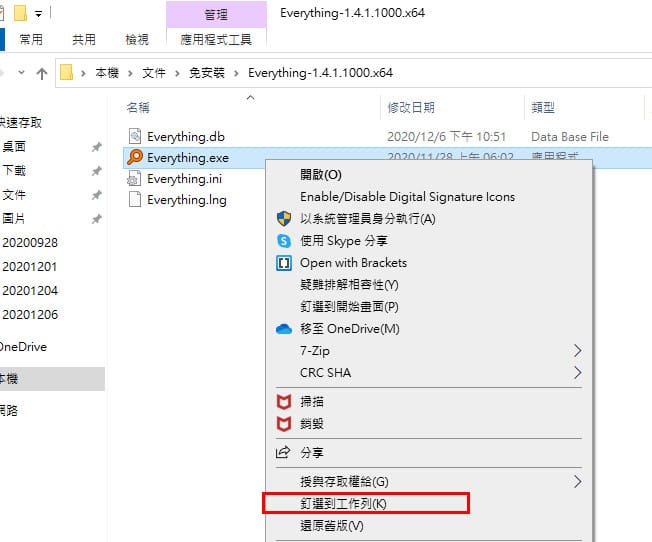The image size is (652, 542).
Task: Select 開啟(O) in context menu
Action: pos(321,174)
